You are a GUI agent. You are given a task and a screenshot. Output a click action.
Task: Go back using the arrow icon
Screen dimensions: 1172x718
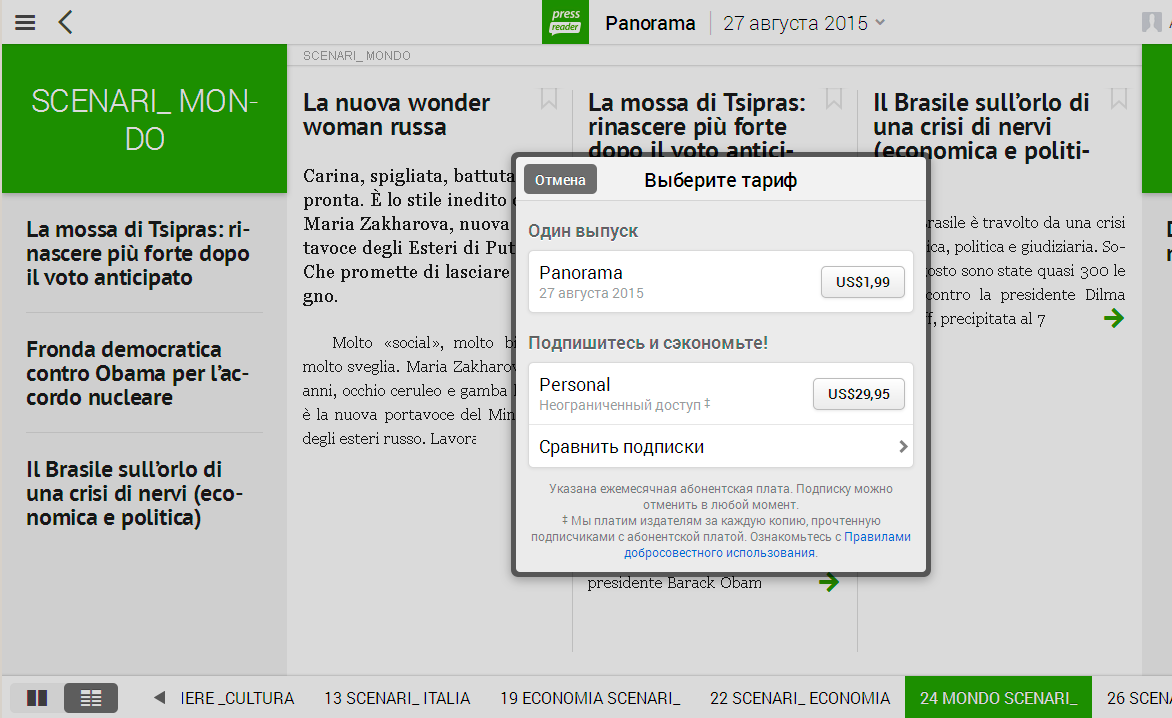coord(66,22)
